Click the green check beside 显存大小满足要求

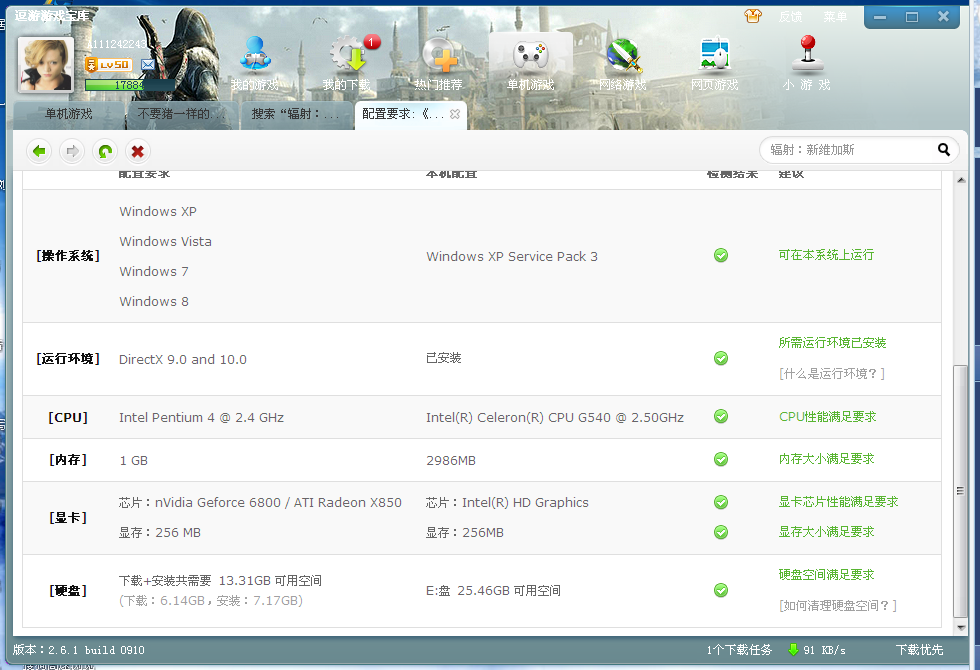pyautogui.click(x=721, y=532)
